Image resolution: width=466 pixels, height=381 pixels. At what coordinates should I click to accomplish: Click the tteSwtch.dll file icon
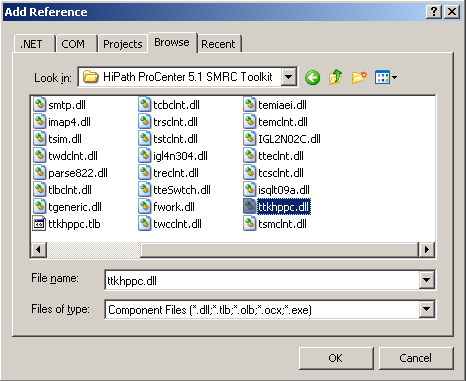[144, 189]
